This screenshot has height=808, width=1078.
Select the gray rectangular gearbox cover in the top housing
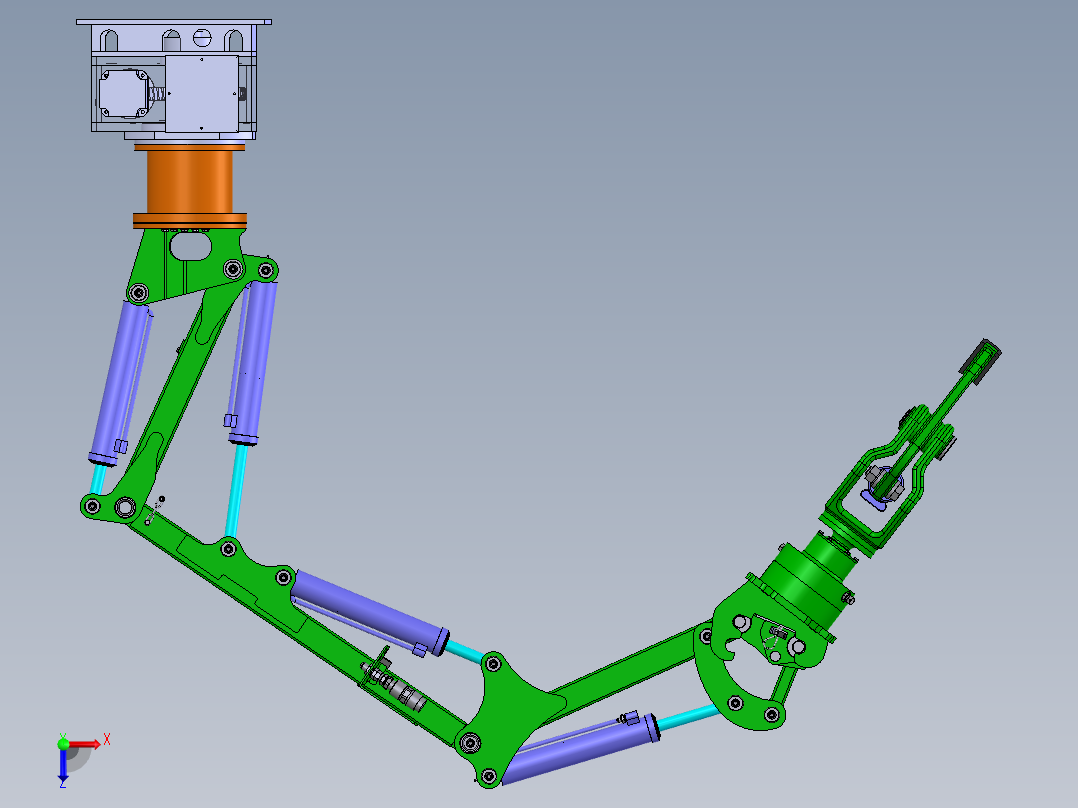[x=201, y=94]
